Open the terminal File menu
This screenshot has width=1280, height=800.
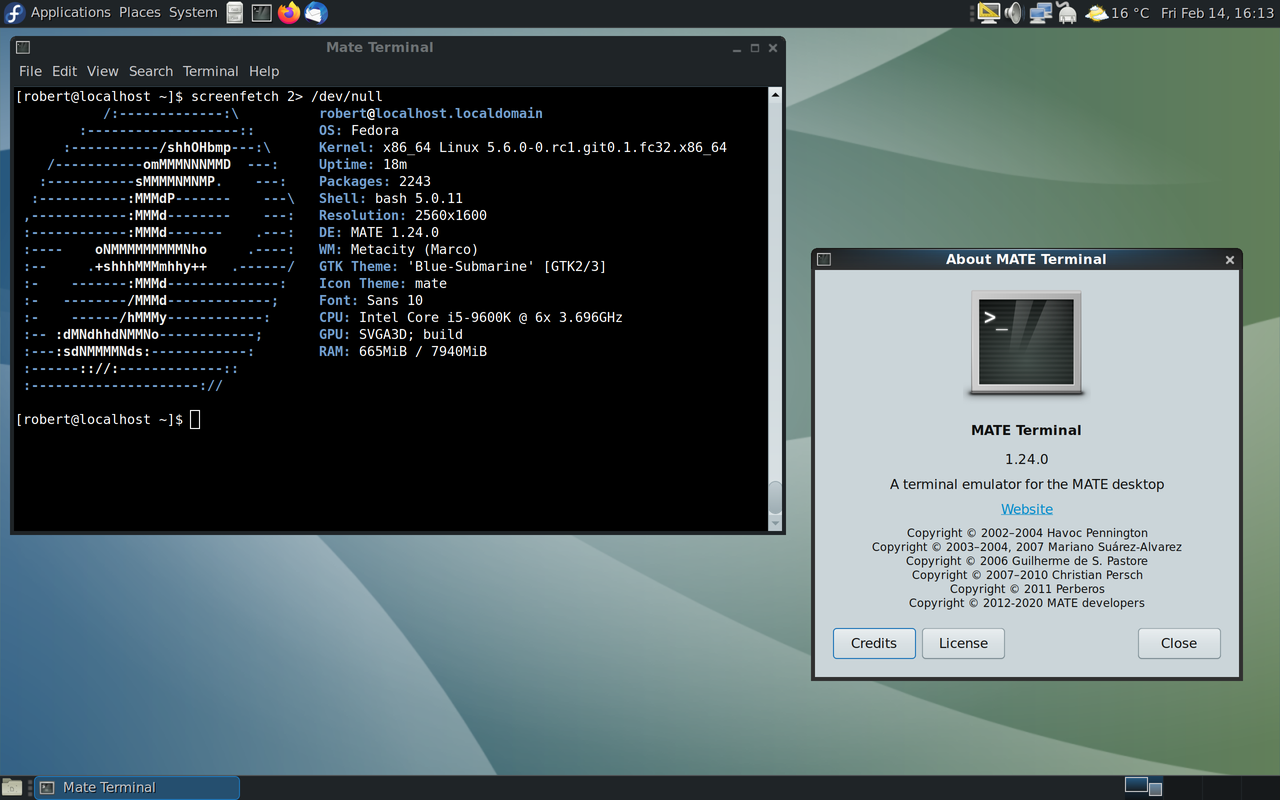[x=31, y=71]
